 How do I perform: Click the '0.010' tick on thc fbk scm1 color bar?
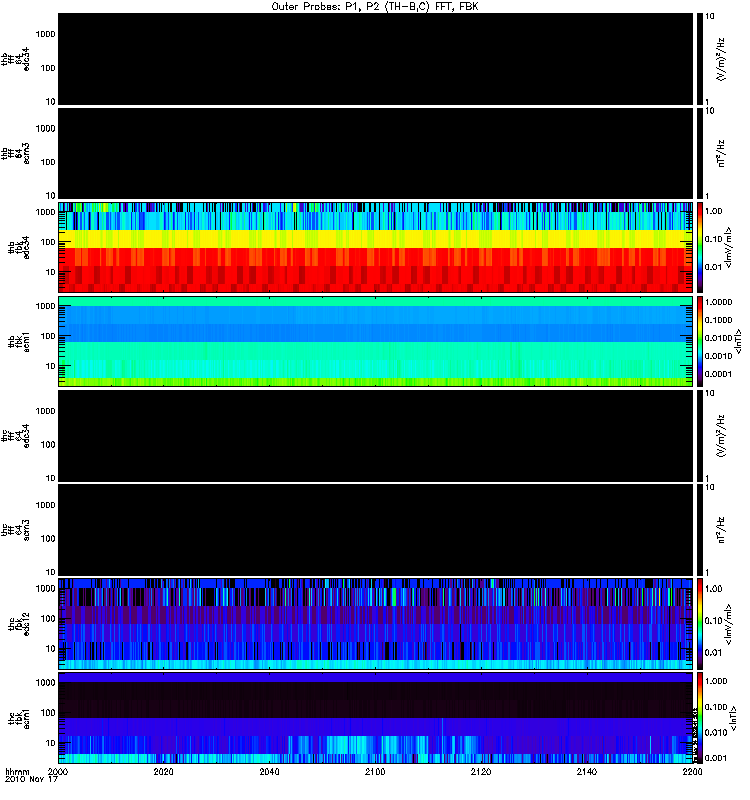pos(716,733)
